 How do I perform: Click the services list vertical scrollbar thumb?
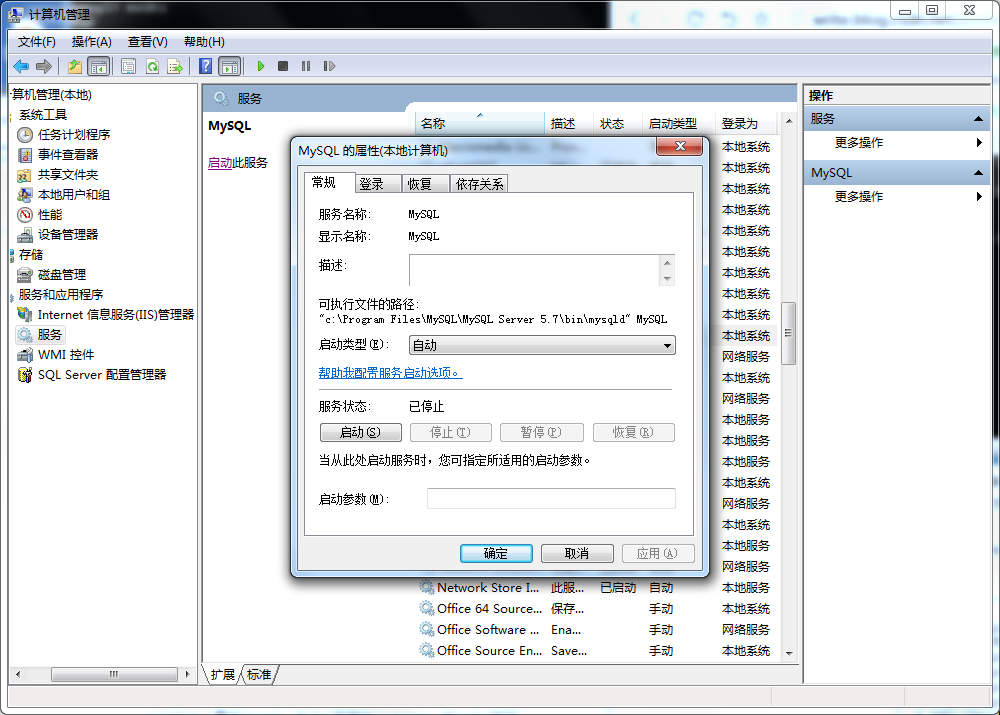click(x=788, y=333)
